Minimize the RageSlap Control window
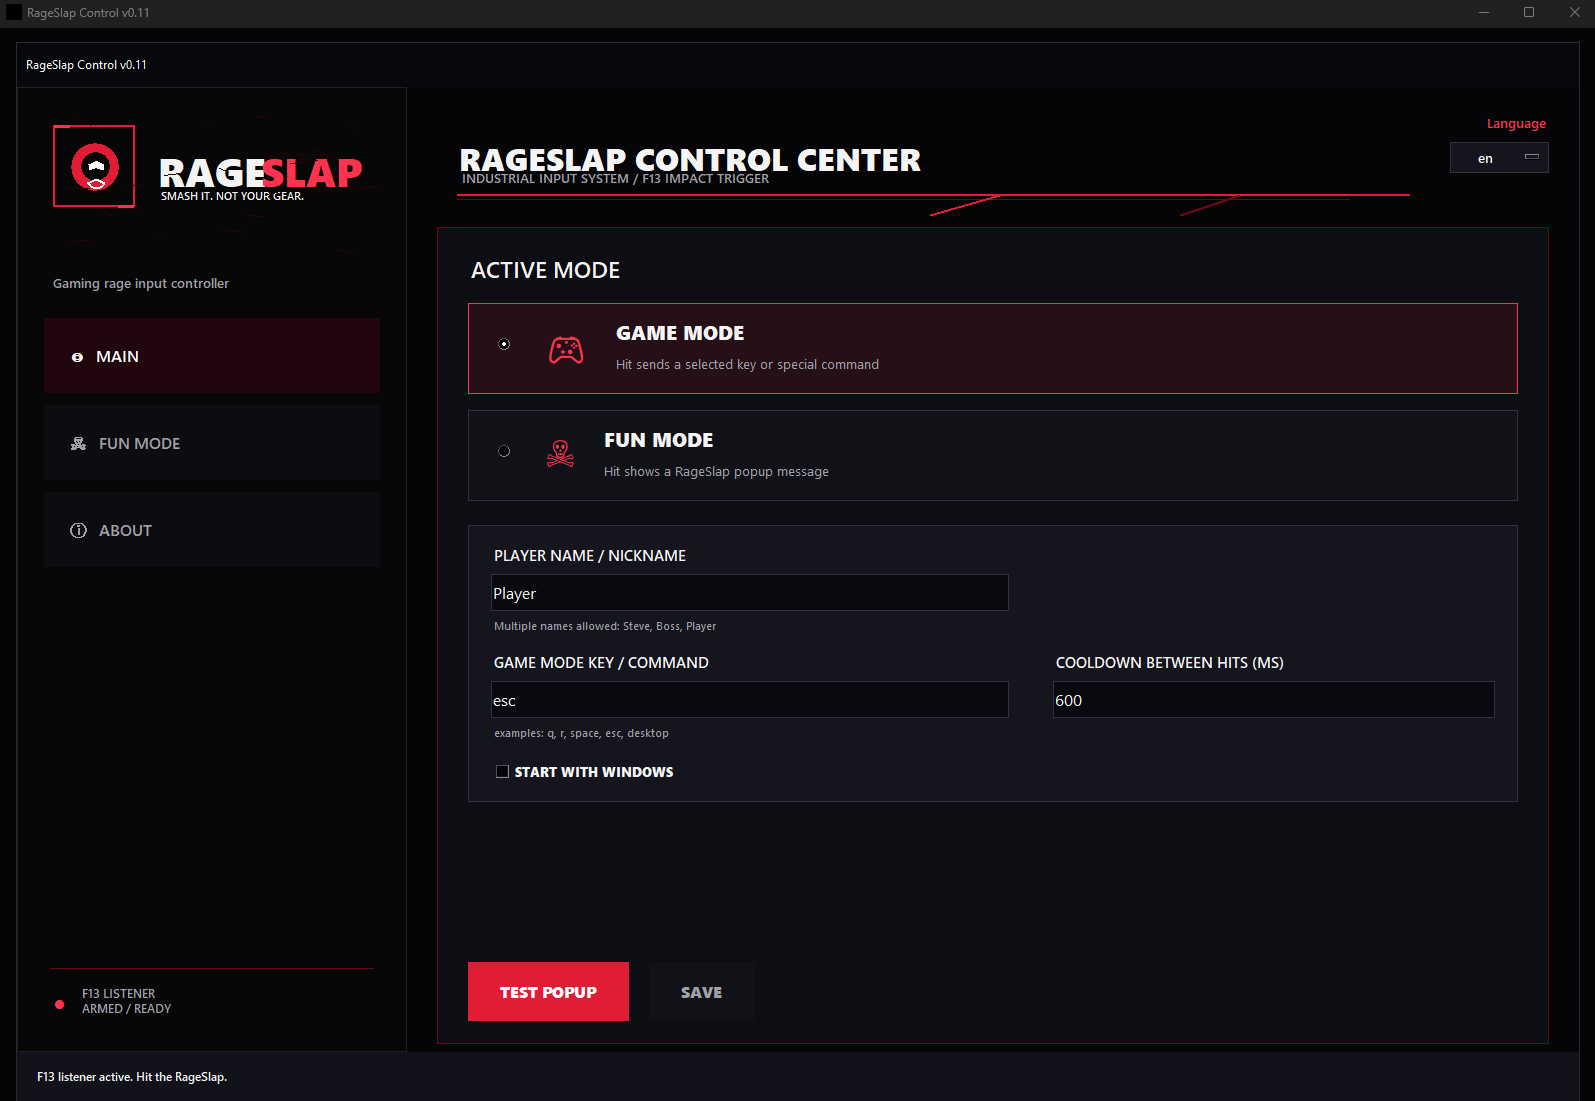Screen dimensions: 1595x1101 tap(1484, 13)
